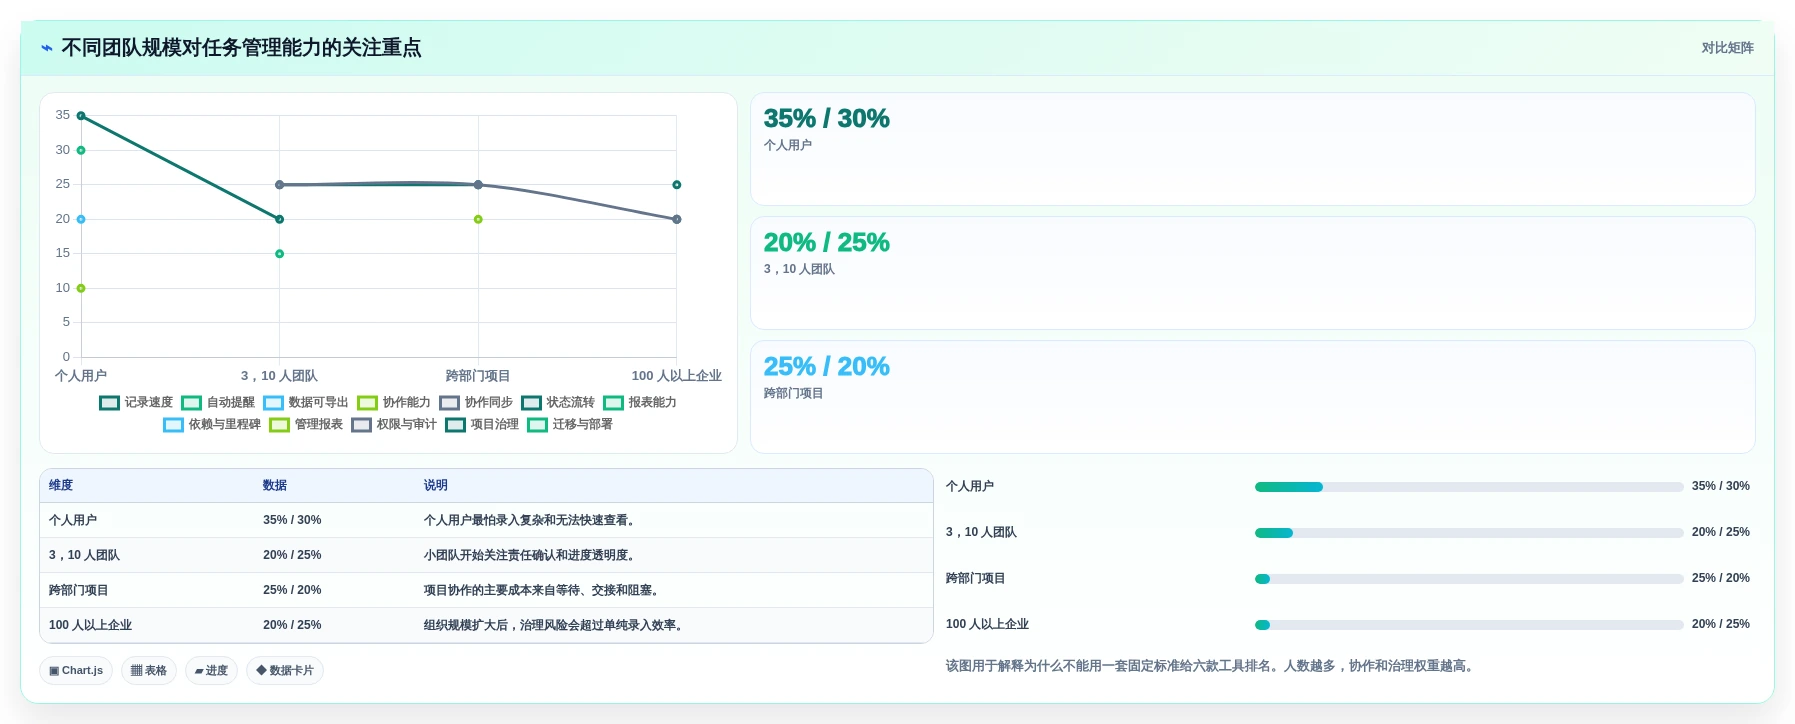This screenshot has width=1795, height=724.
Task: Click table cell 35% / 30%
Action: (292, 520)
